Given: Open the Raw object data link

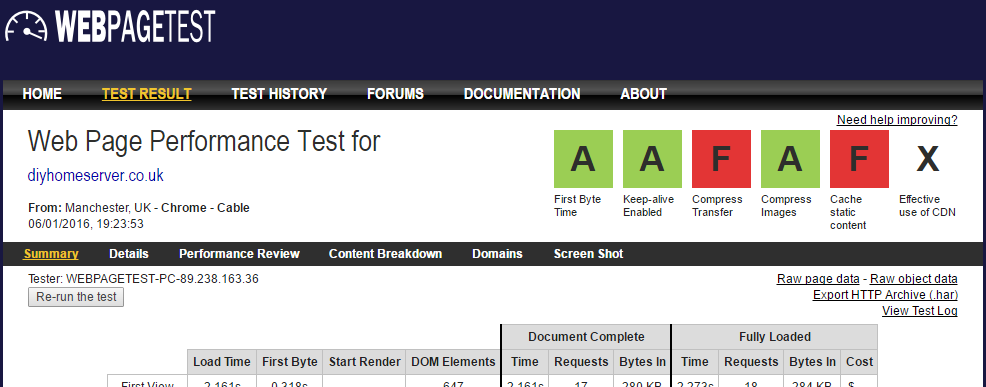Looking at the screenshot, I should 914,279.
